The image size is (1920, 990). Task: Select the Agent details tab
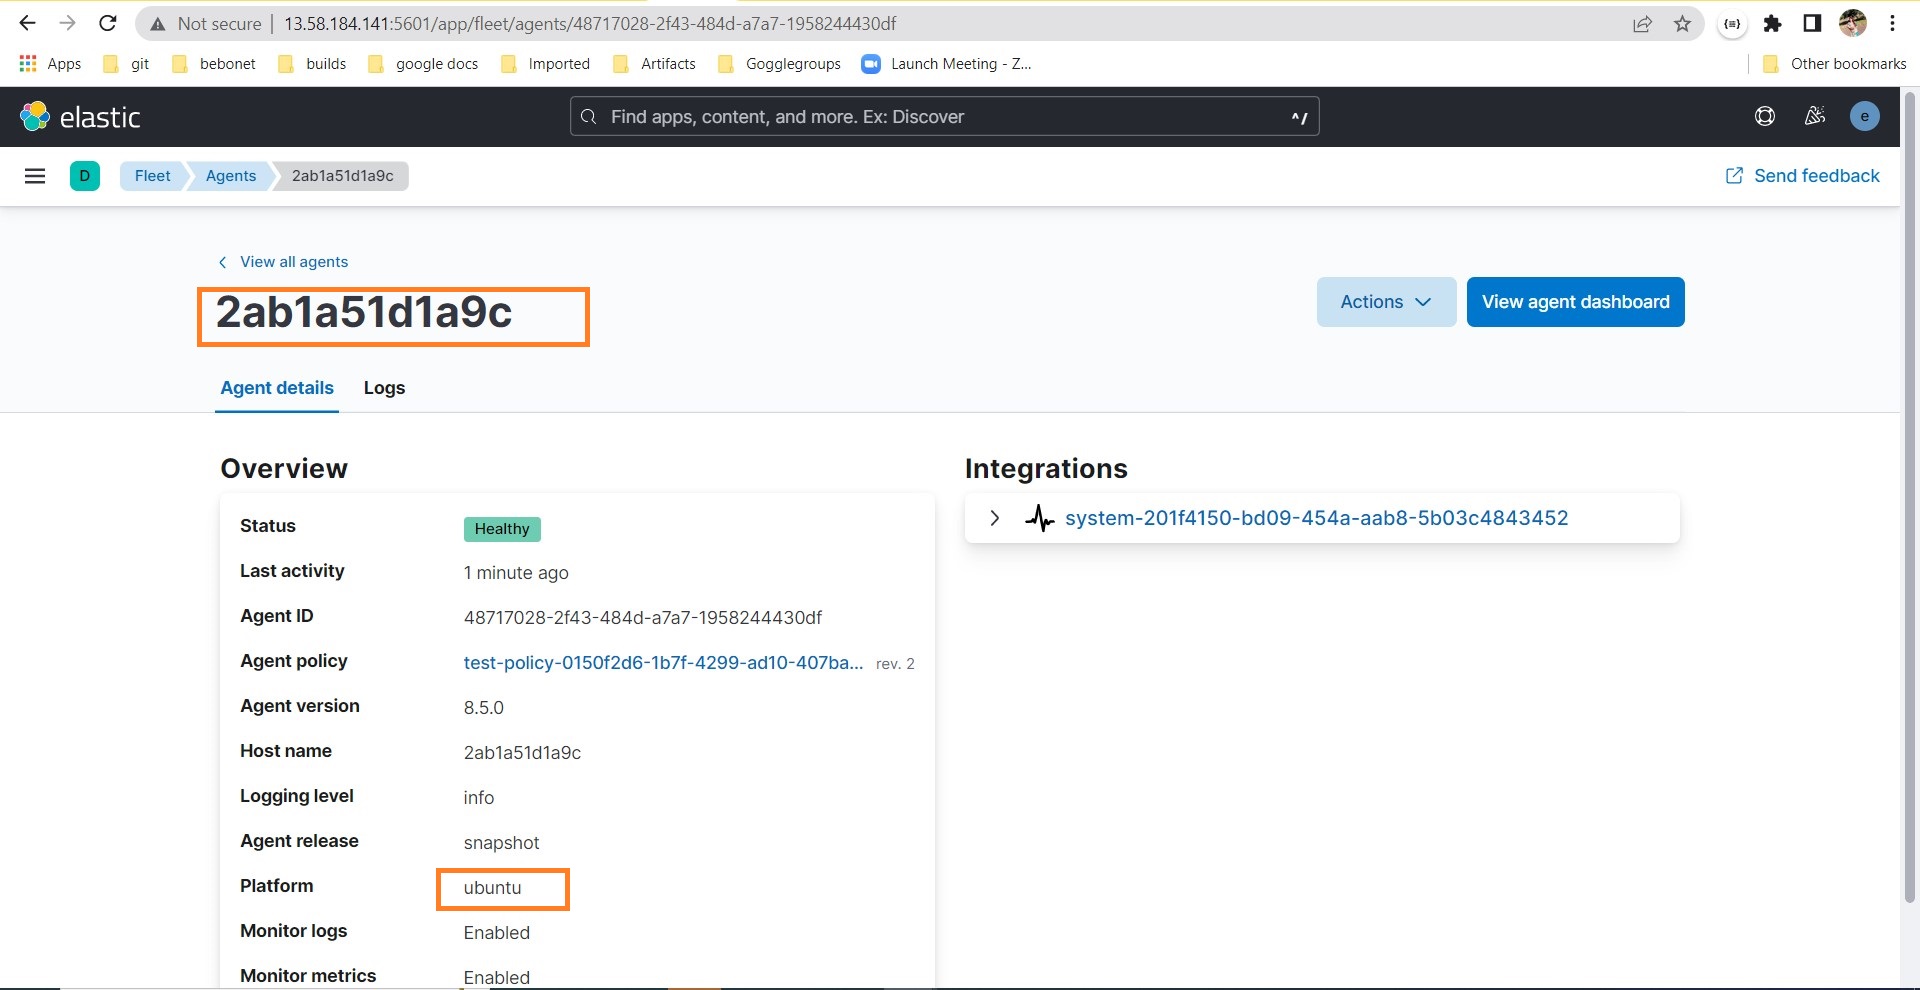276,388
